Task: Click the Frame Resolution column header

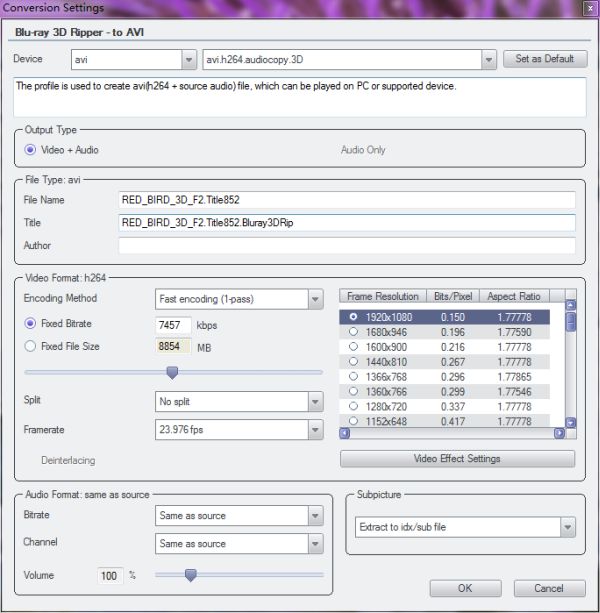Action: pos(383,296)
